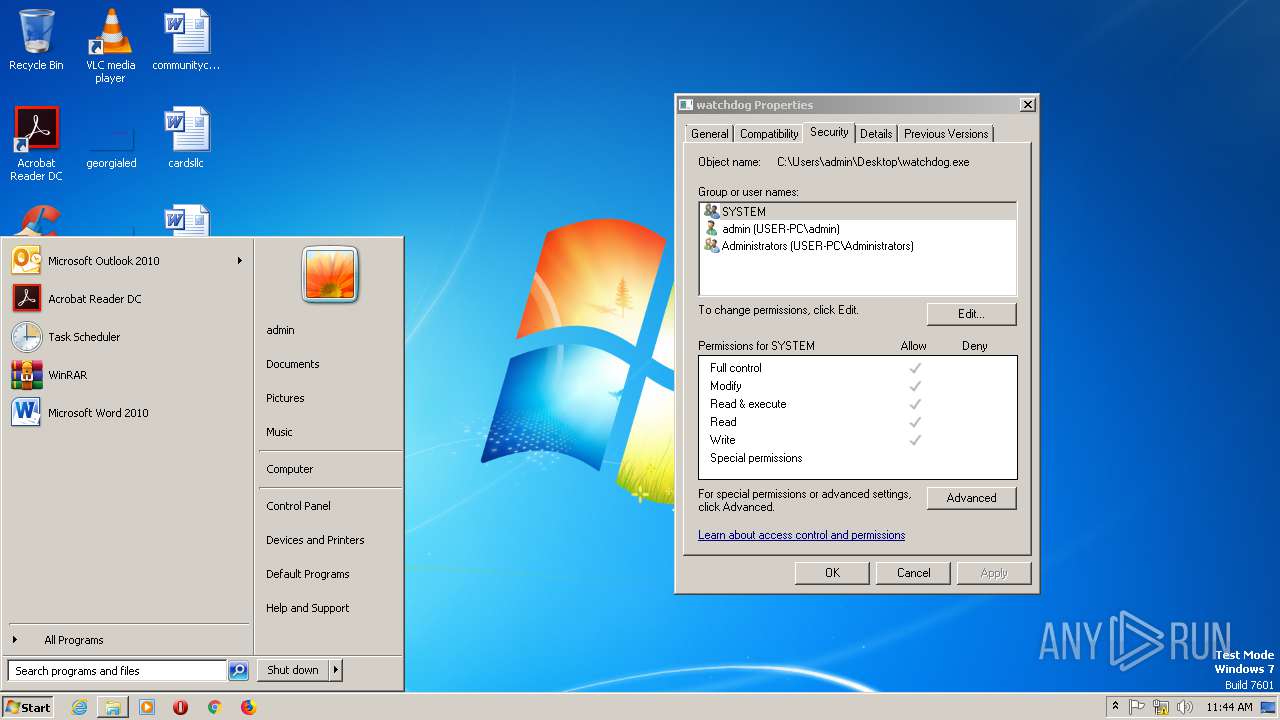Switch to General tab in watchdog Properties
This screenshot has width=1280, height=720.
pyautogui.click(x=709, y=134)
